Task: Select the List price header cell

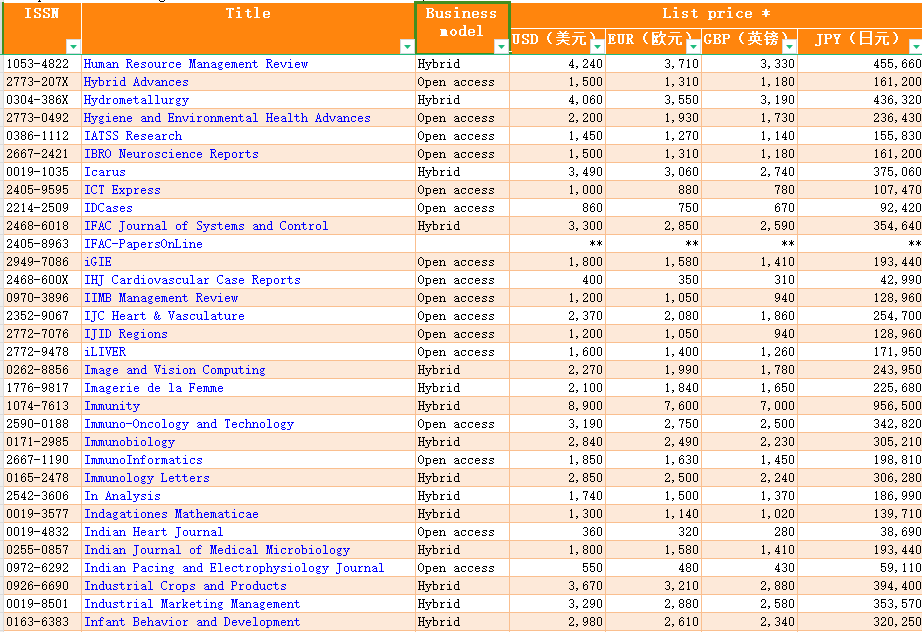Action: pyautogui.click(x=715, y=14)
